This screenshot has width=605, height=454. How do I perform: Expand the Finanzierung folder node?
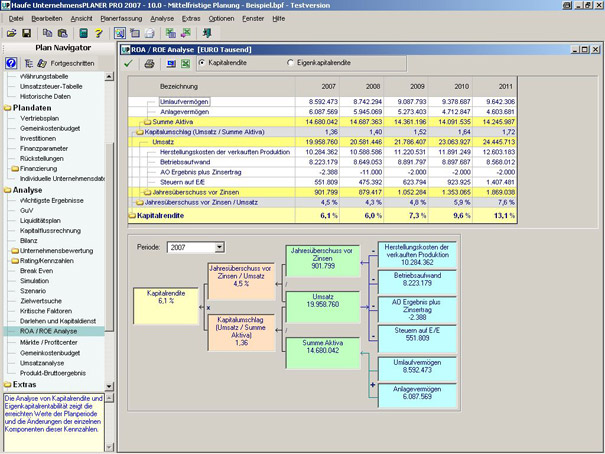tap(15, 169)
